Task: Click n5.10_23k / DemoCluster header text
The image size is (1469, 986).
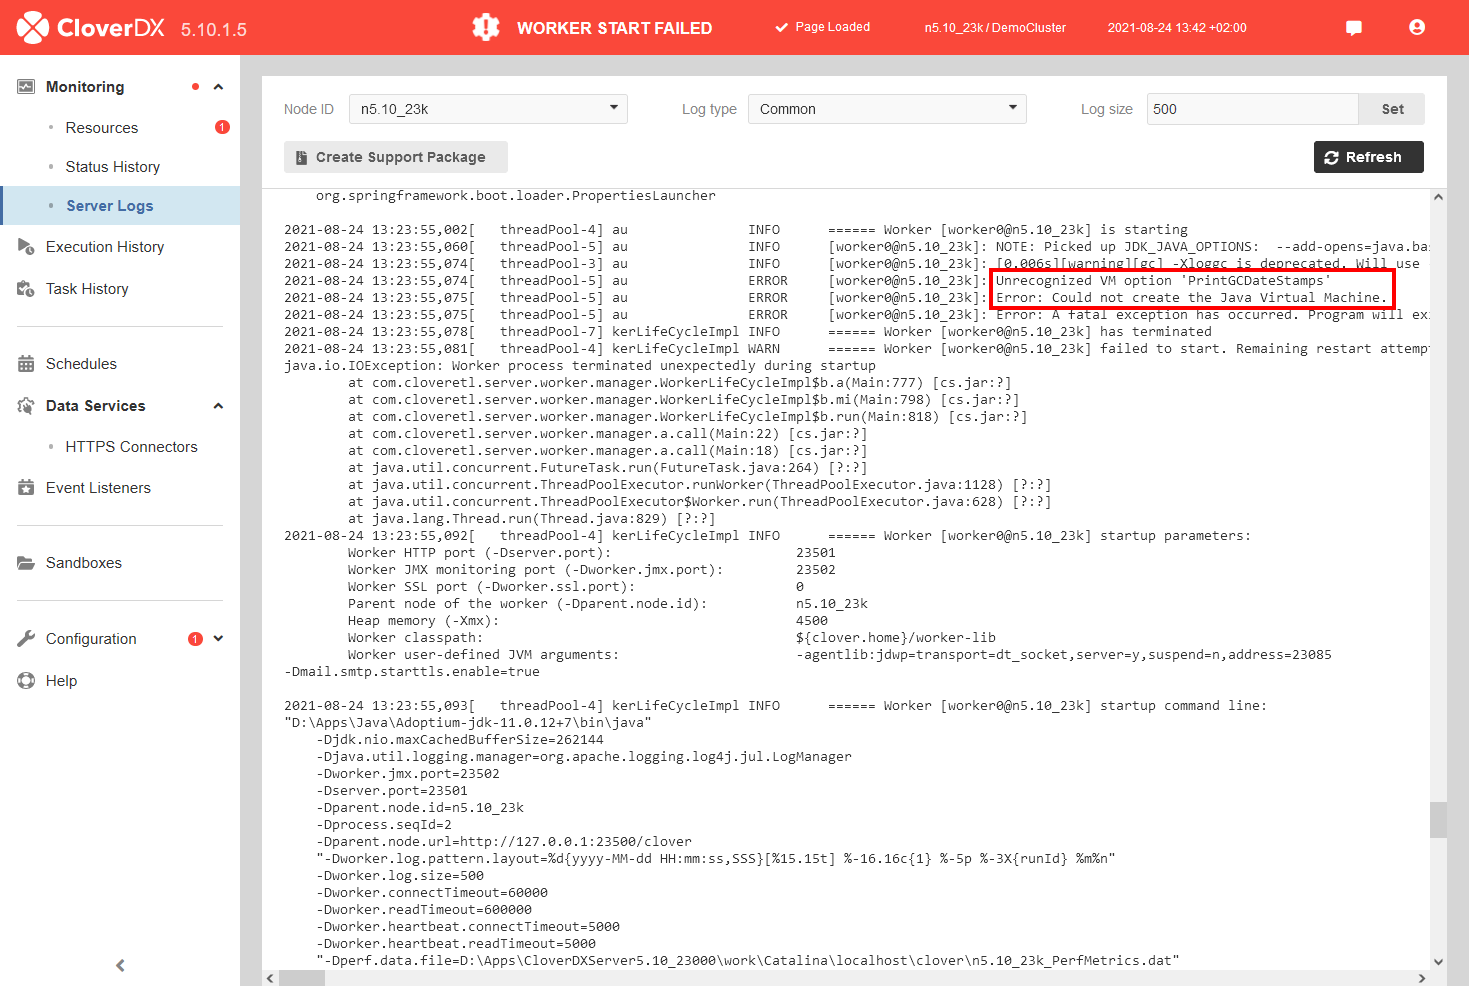Action: coord(995,28)
